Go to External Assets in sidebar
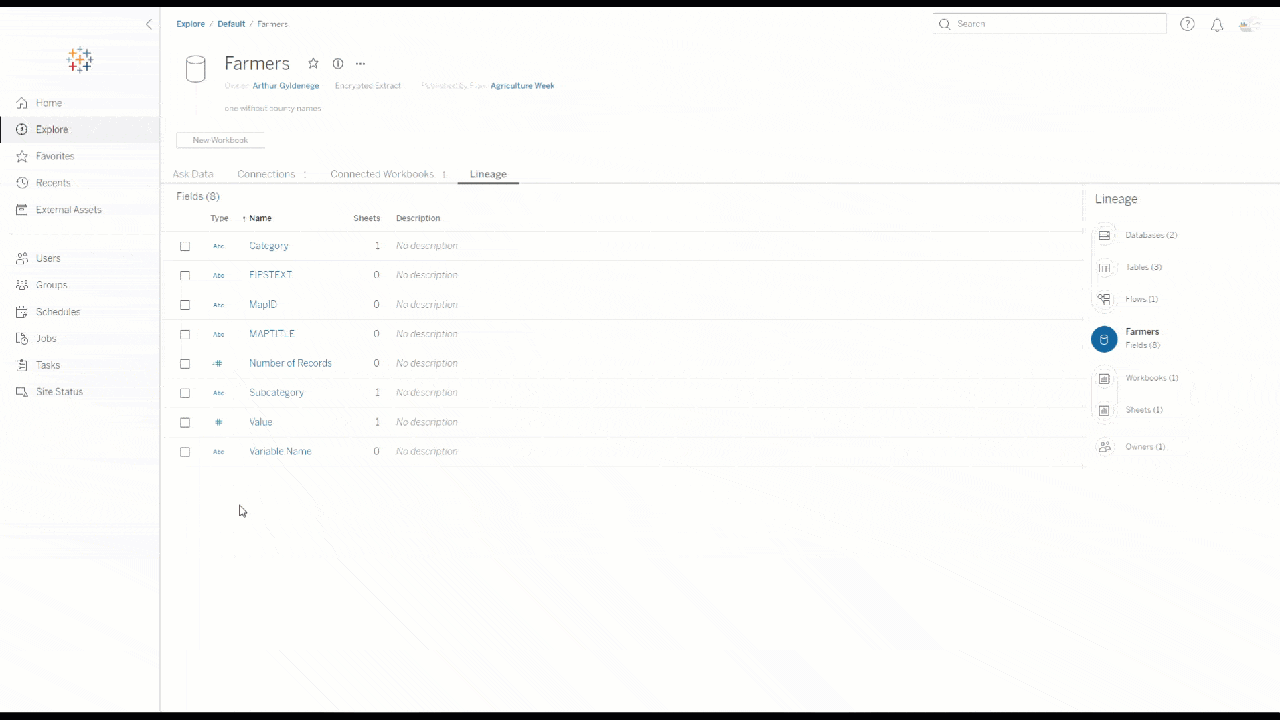 [68, 210]
